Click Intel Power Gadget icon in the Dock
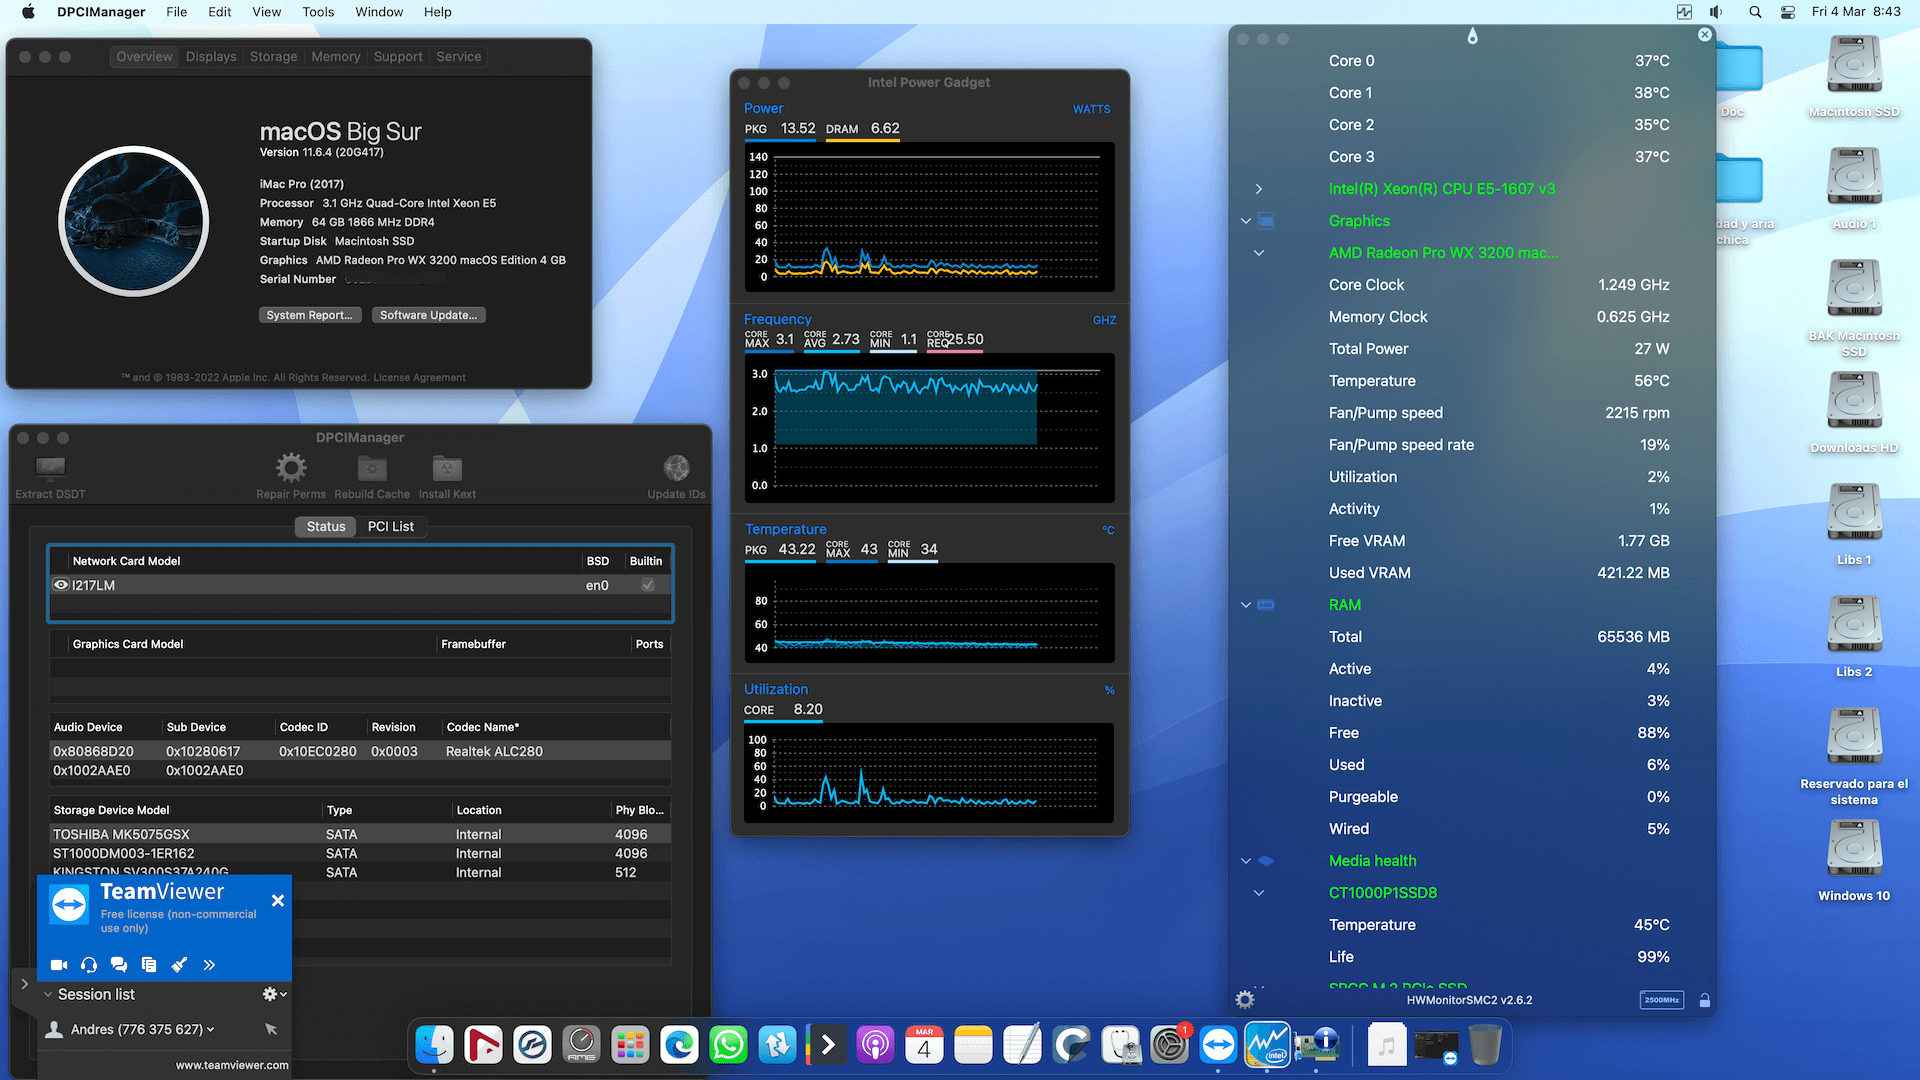Viewport: 1920px width, 1080px height. click(x=1268, y=1046)
